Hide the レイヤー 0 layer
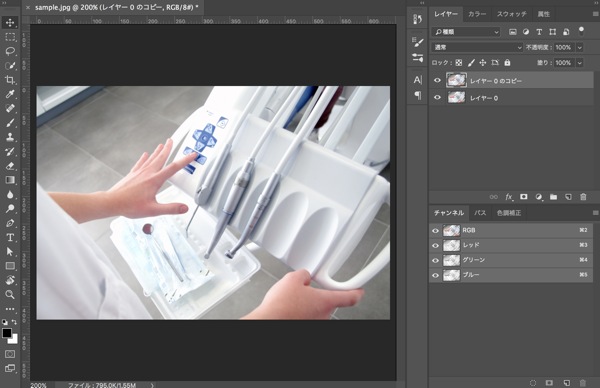 437,98
